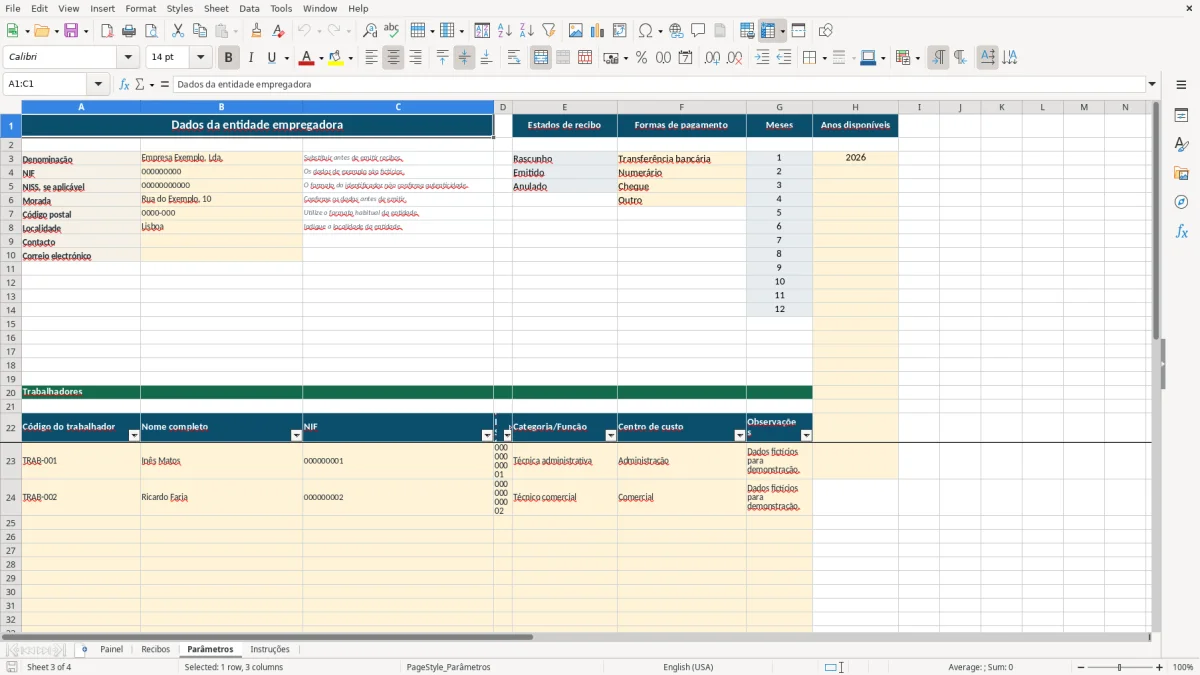Open Find and Replace tool

370,31
